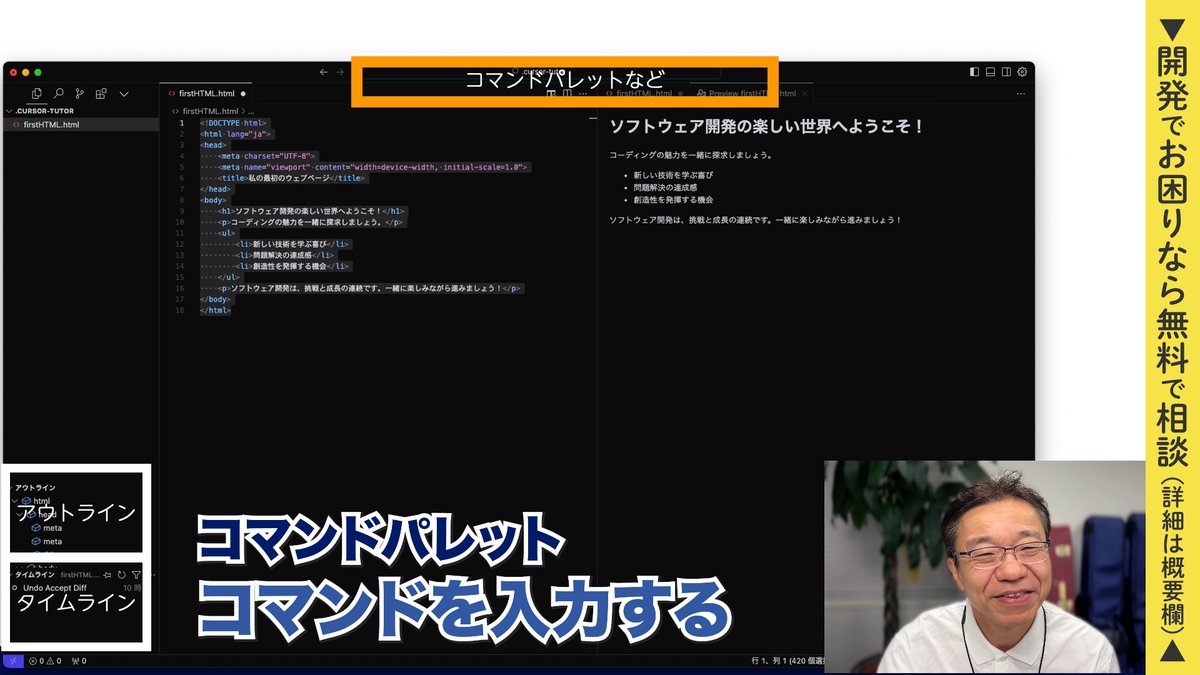Viewport: 1200px width, 675px height.
Task: Click the purple remote window status icon
Action: (x=13, y=661)
